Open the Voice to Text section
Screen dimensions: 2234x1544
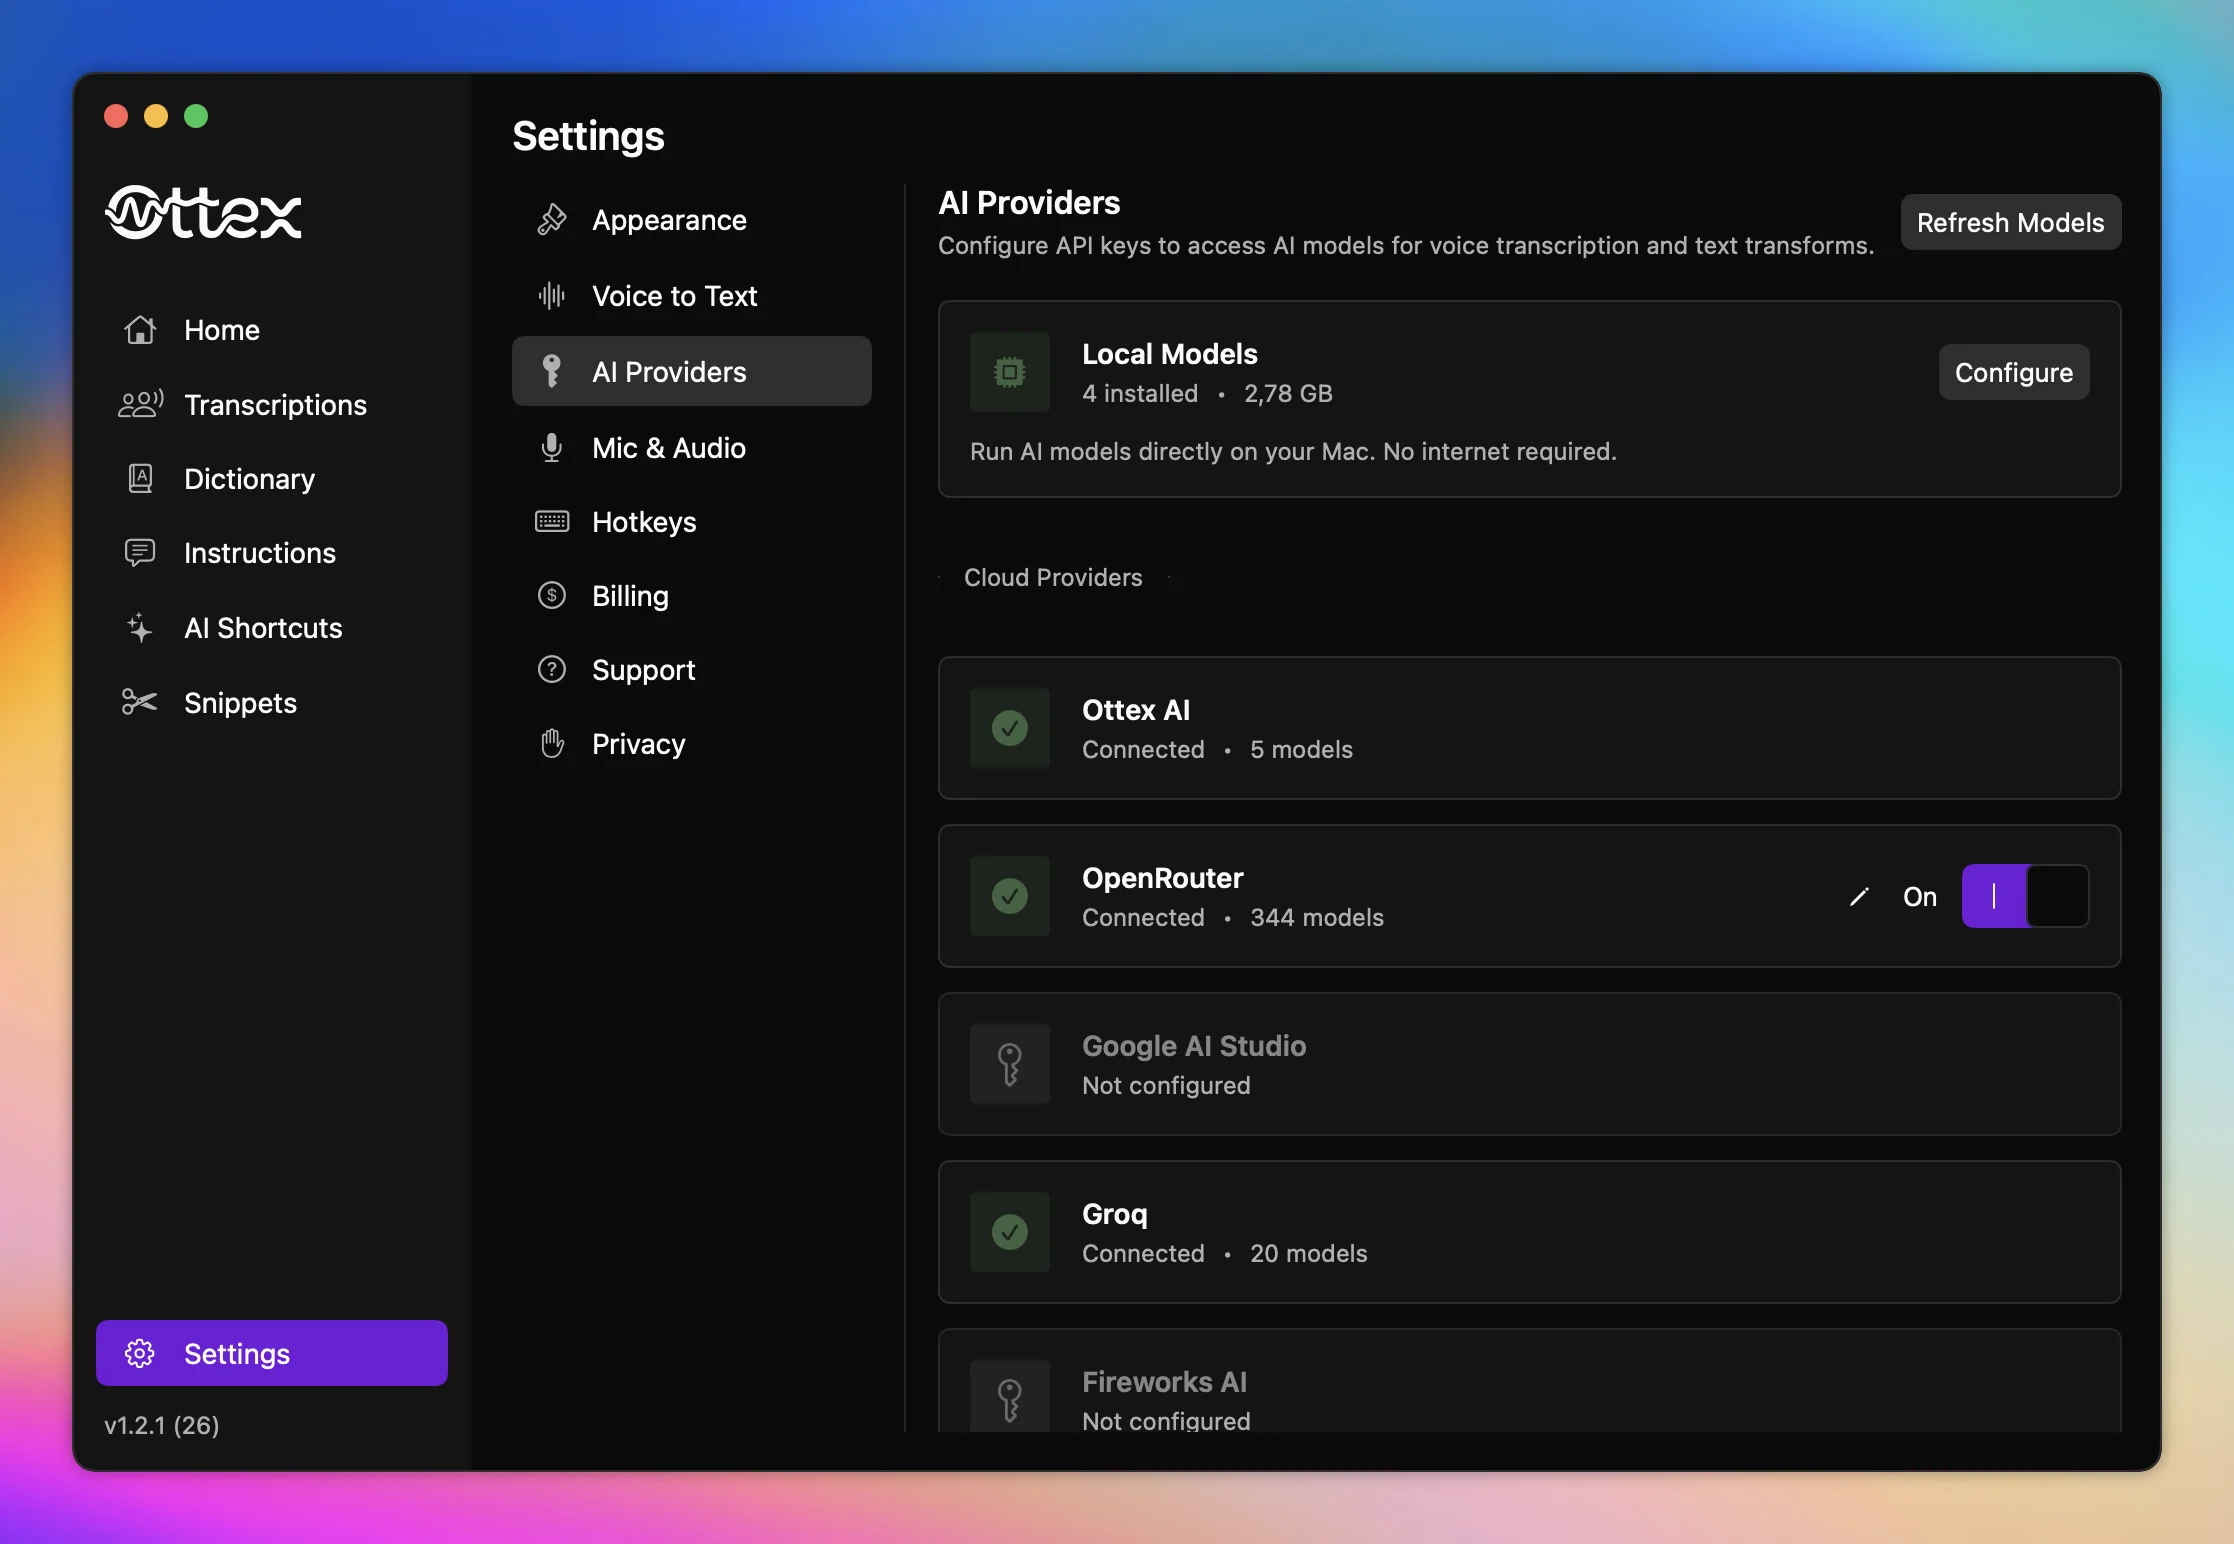point(674,295)
